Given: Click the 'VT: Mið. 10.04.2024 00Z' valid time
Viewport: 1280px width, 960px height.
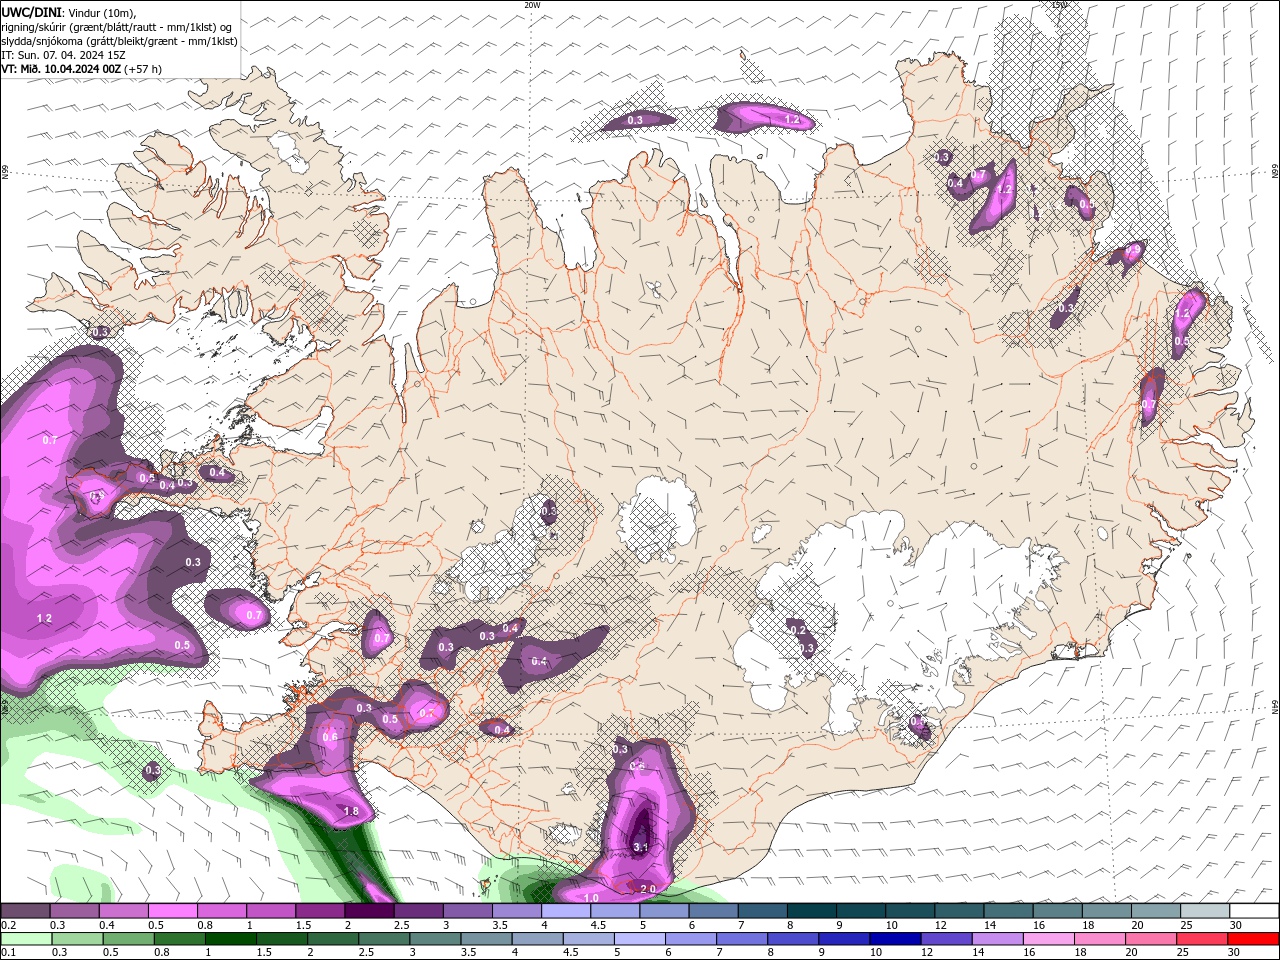Looking at the screenshot, I should pyautogui.click(x=61, y=69).
